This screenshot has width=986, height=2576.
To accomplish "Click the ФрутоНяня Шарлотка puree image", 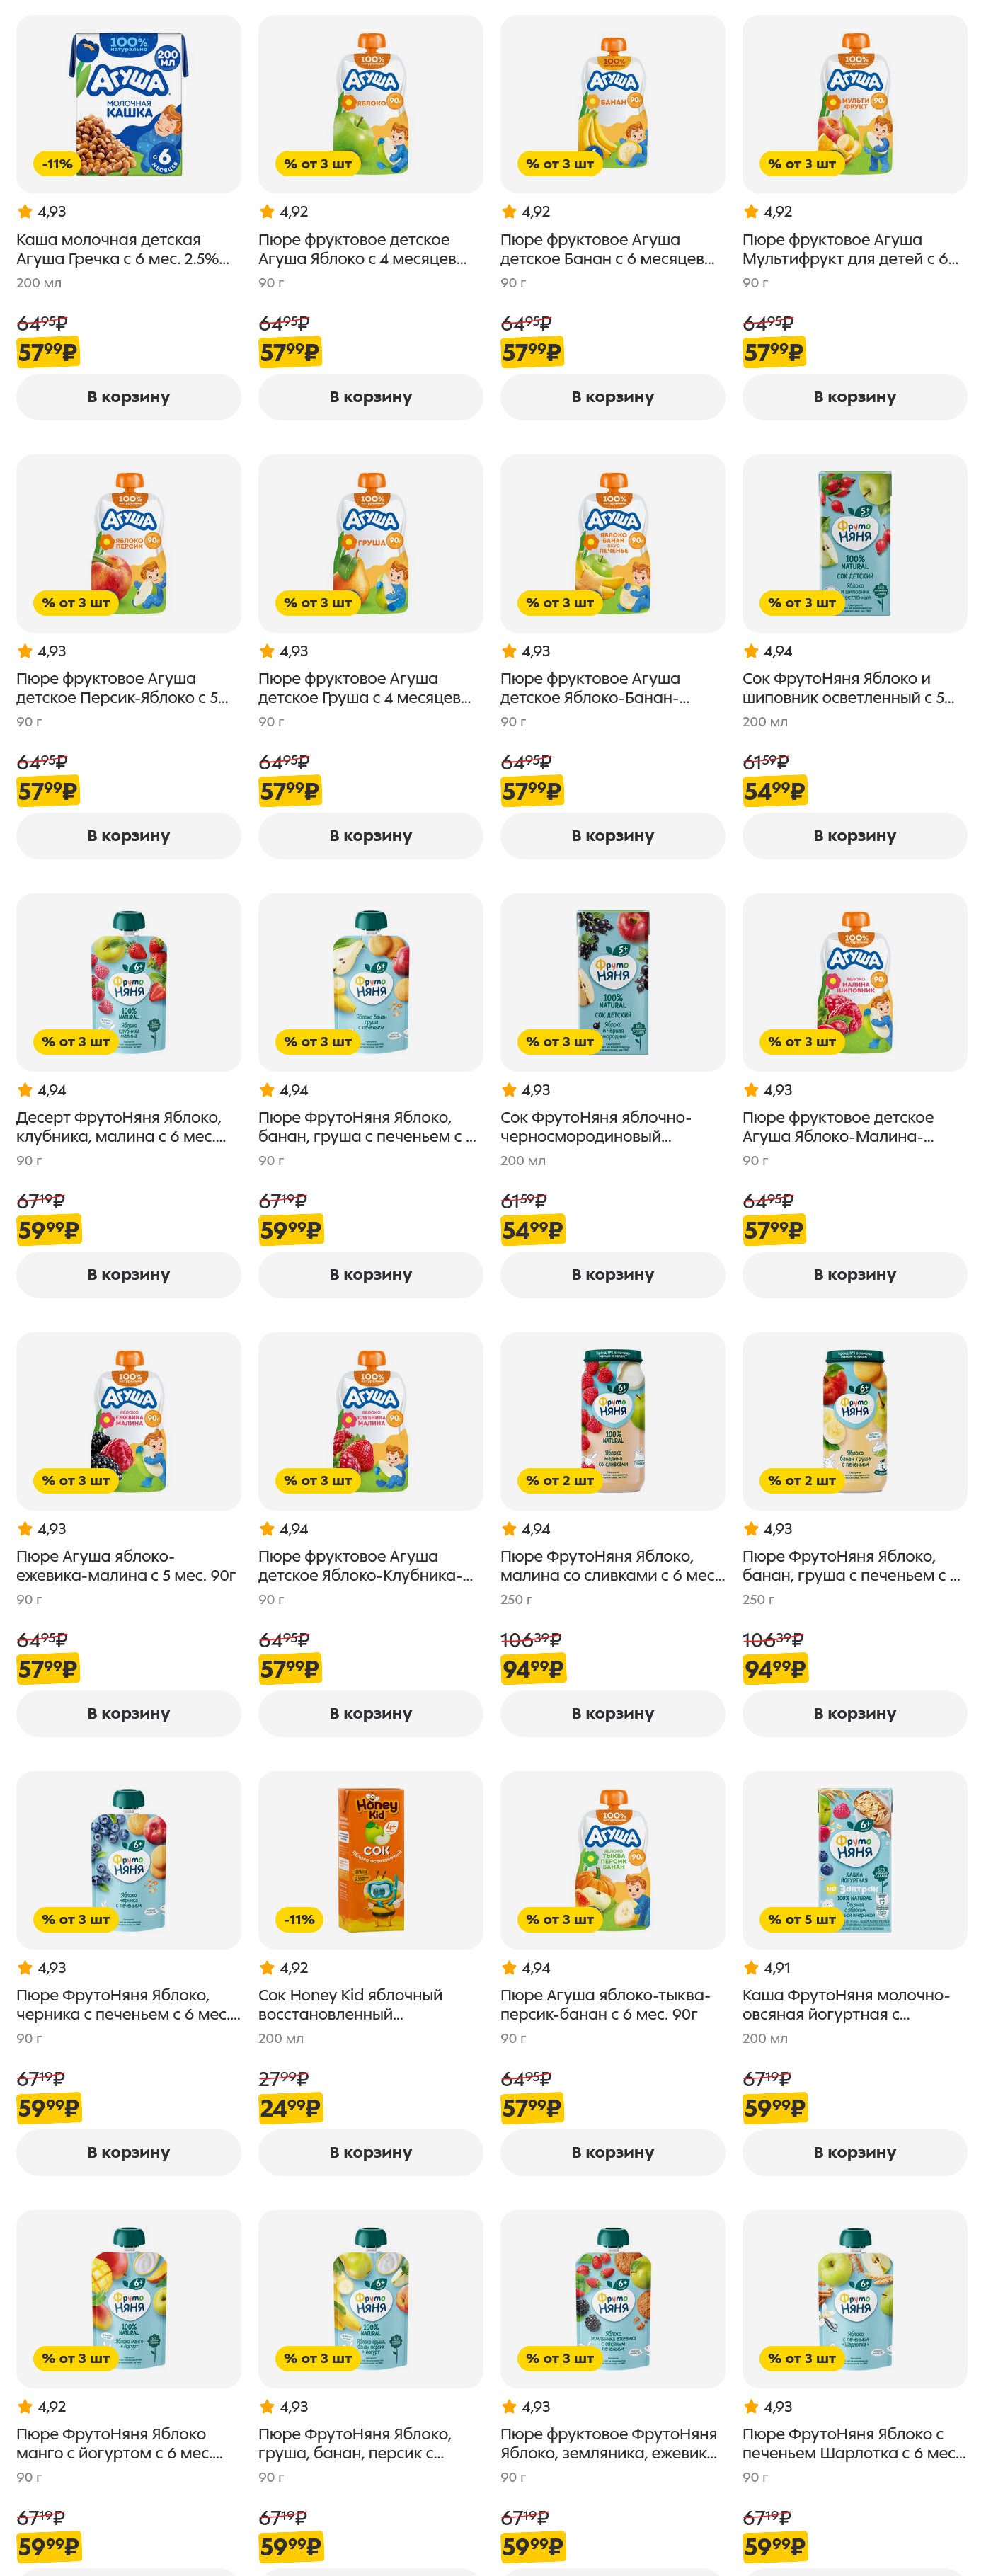I will pyautogui.click(x=854, y=2297).
